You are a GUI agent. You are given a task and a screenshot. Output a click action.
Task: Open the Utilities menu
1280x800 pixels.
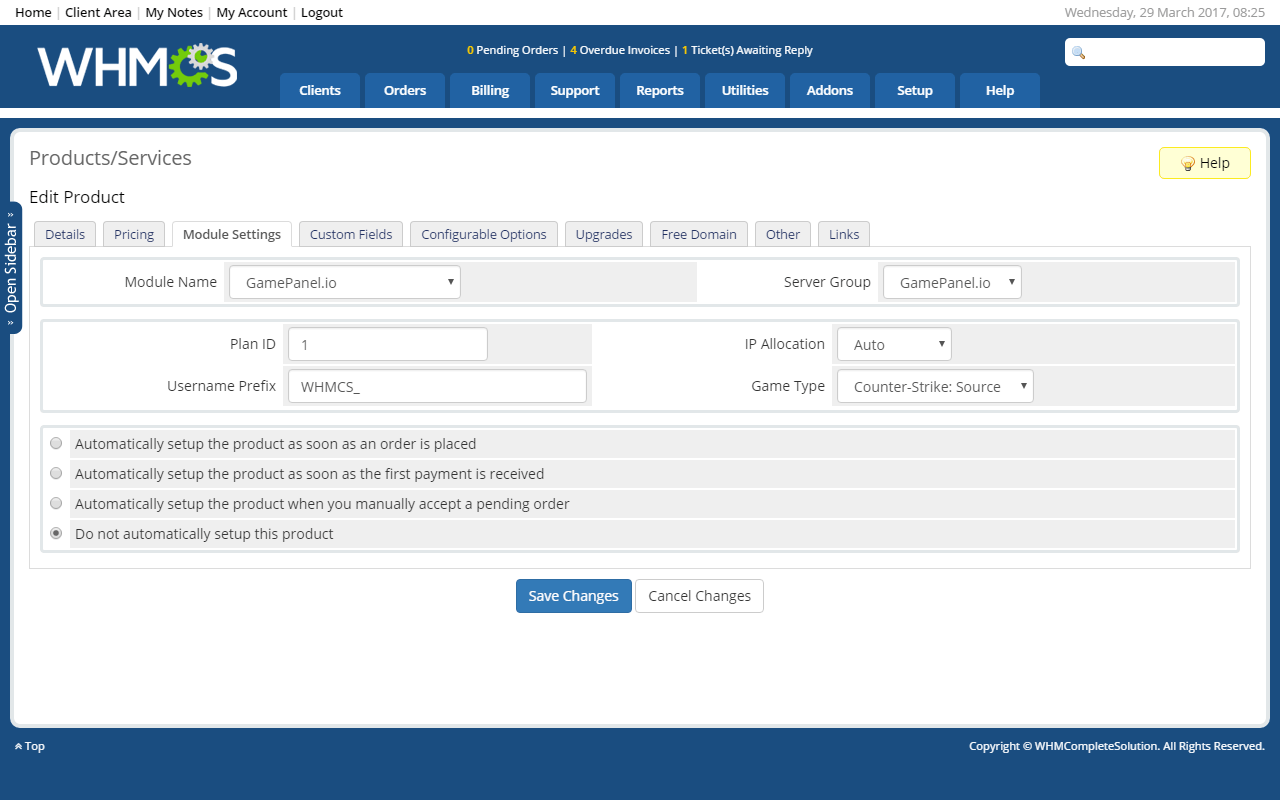coord(745,90)
